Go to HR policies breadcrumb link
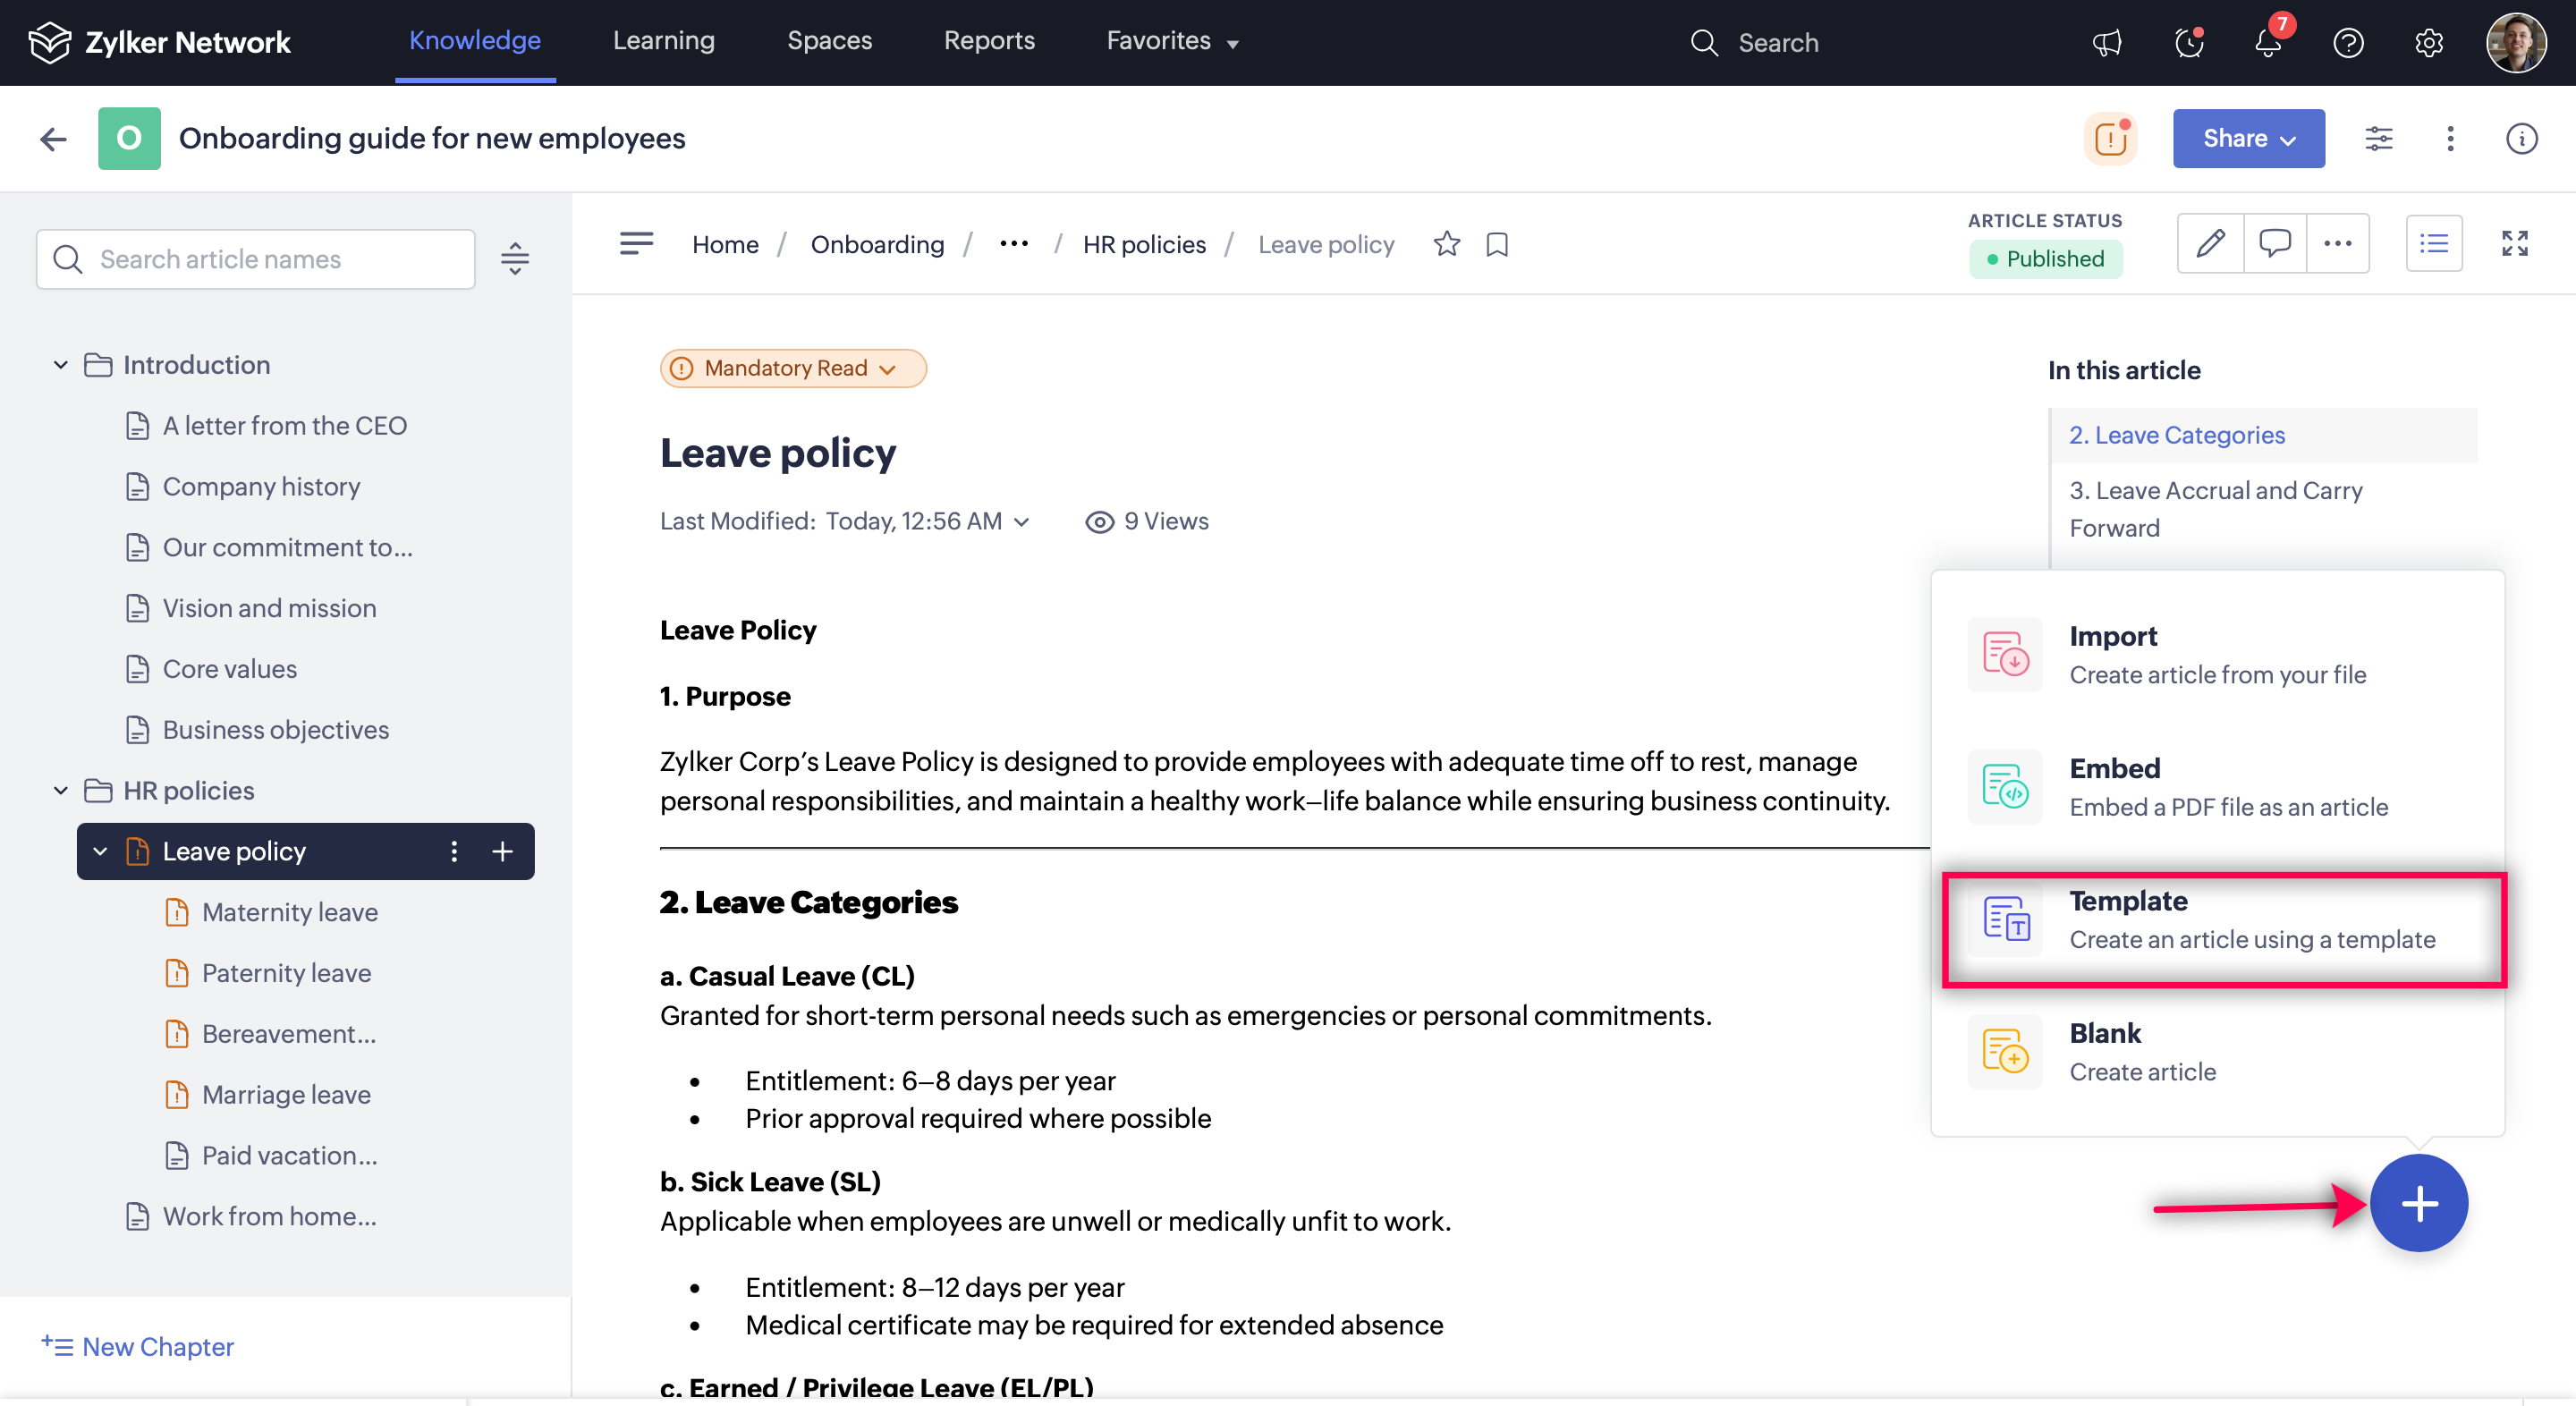The height and width of the screenshot is (1406, 2576). 1144,244
